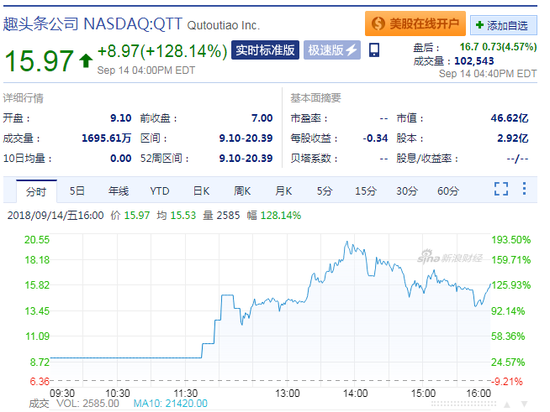
Task: Click volume value 1695.61万
Action: point(106,138)
